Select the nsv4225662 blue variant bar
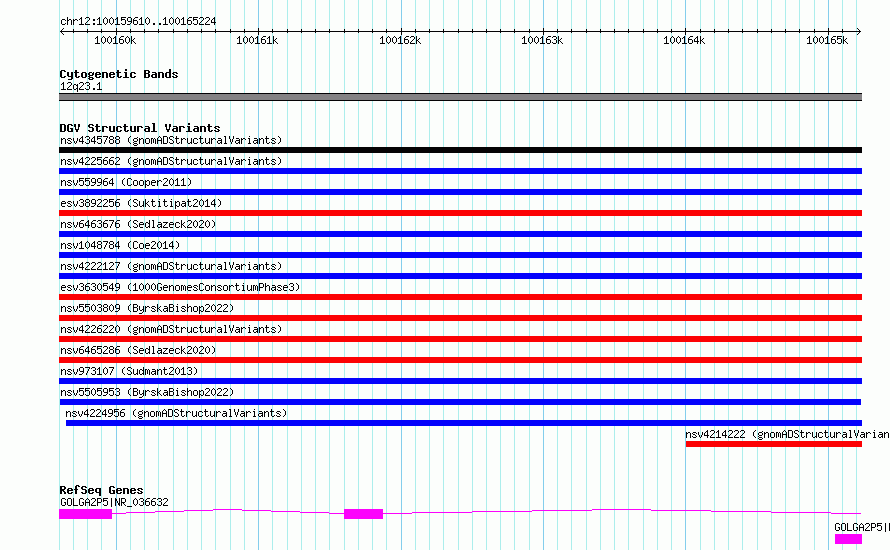This screenshot has width=890, height=550. (x=460, y=171)
